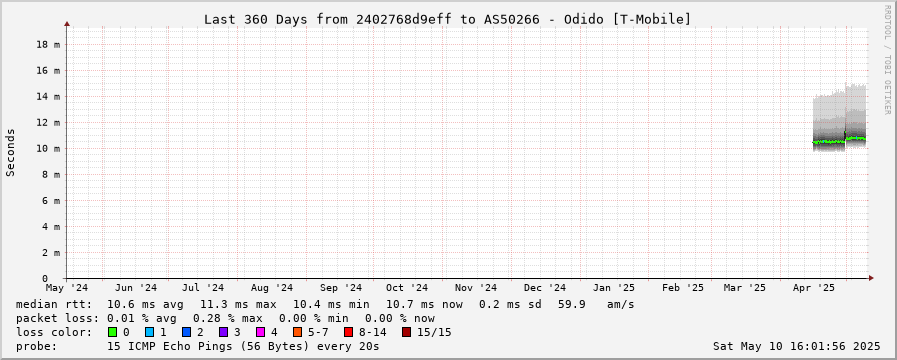Click the blue loss color 2 swatch
Viewport: 897px width, 360px height.
click(186, 332)
